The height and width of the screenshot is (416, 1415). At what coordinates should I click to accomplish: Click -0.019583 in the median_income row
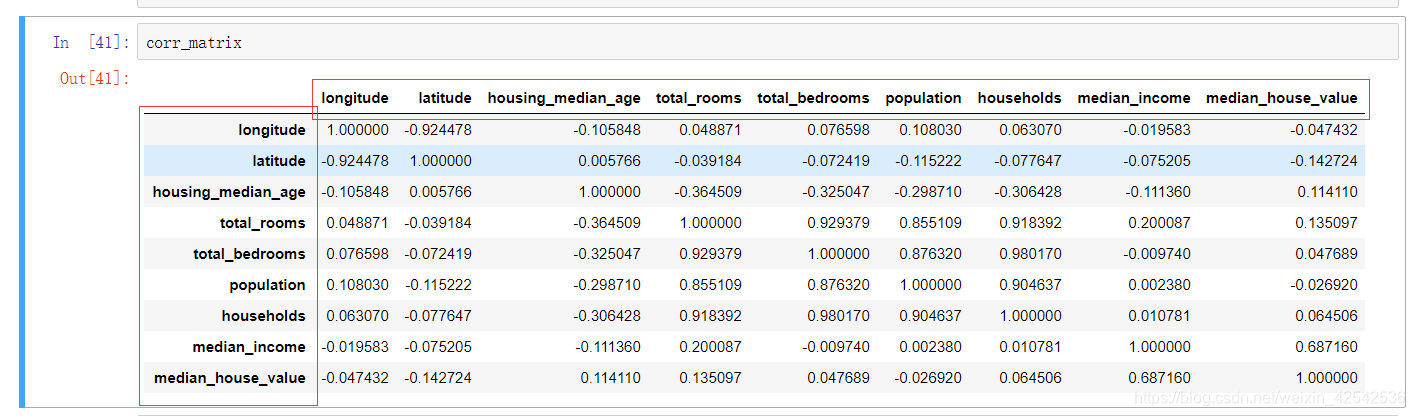click(x=355, y=347)
